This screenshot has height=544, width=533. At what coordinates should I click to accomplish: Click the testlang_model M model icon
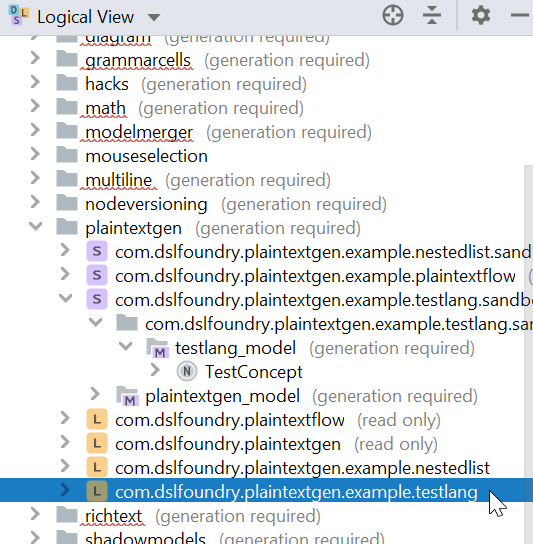coord(158,348)
